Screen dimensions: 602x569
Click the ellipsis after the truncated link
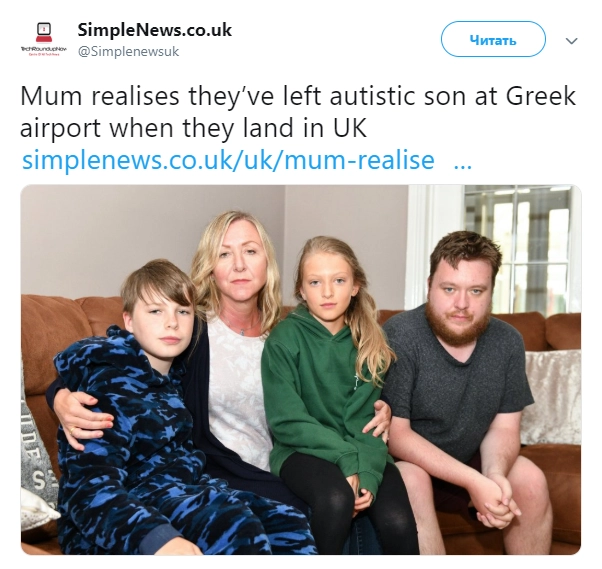(x=463, y=166)
